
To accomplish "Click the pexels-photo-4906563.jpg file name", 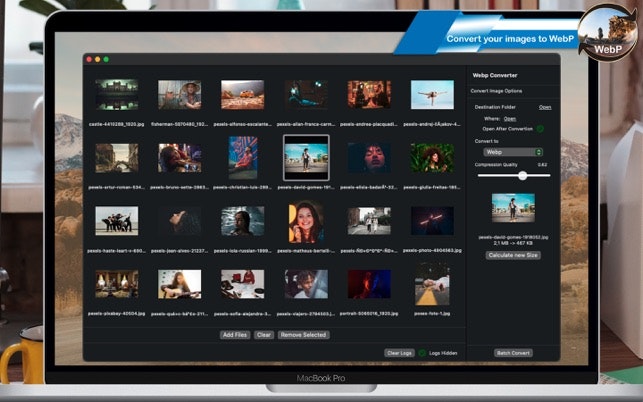I will (432, 250).
